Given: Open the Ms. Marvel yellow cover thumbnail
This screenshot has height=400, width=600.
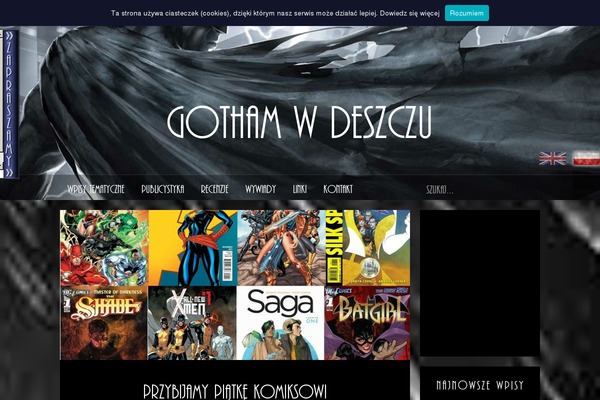Looking at the screenshot, I should (x=192, y=248).
